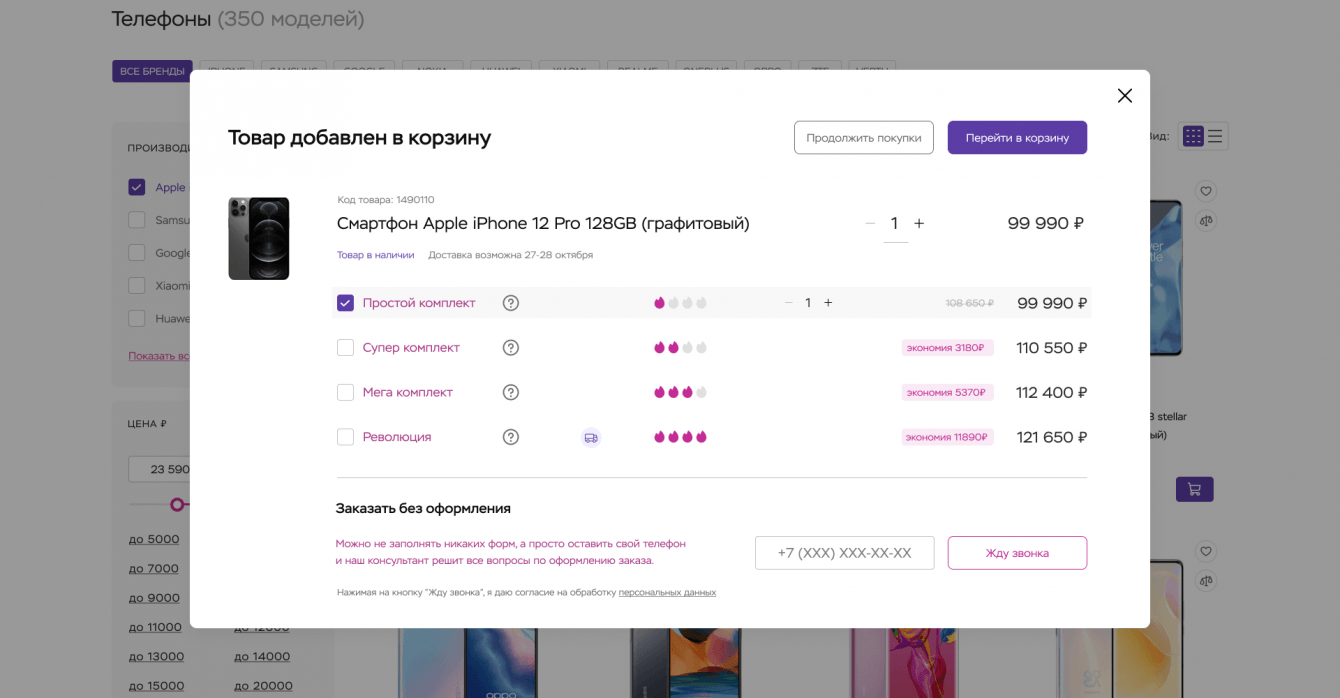Screen dimensions: 1340x698
Task: Focus the phone number input field
Action: pos(844,553)
